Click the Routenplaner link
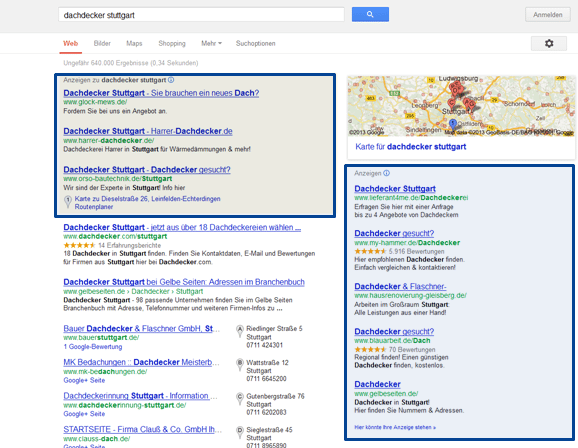 (94, 207)
